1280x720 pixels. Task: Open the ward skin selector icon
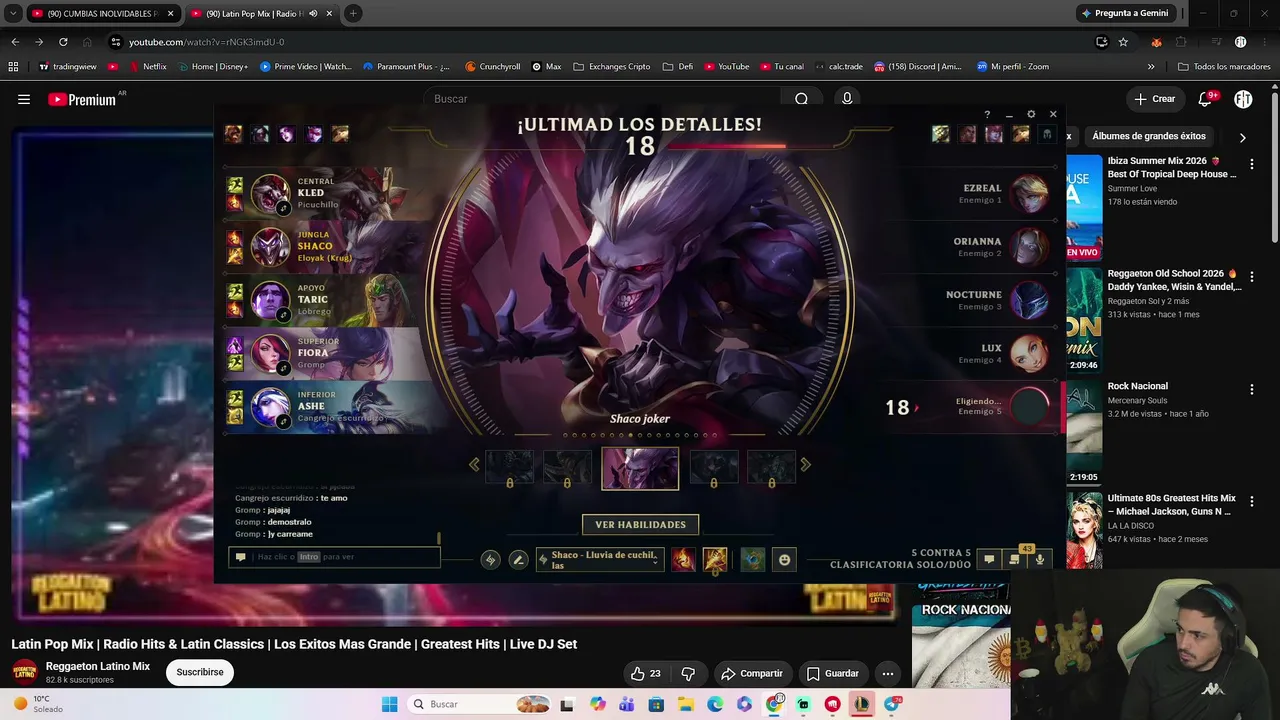coord(753,560)
